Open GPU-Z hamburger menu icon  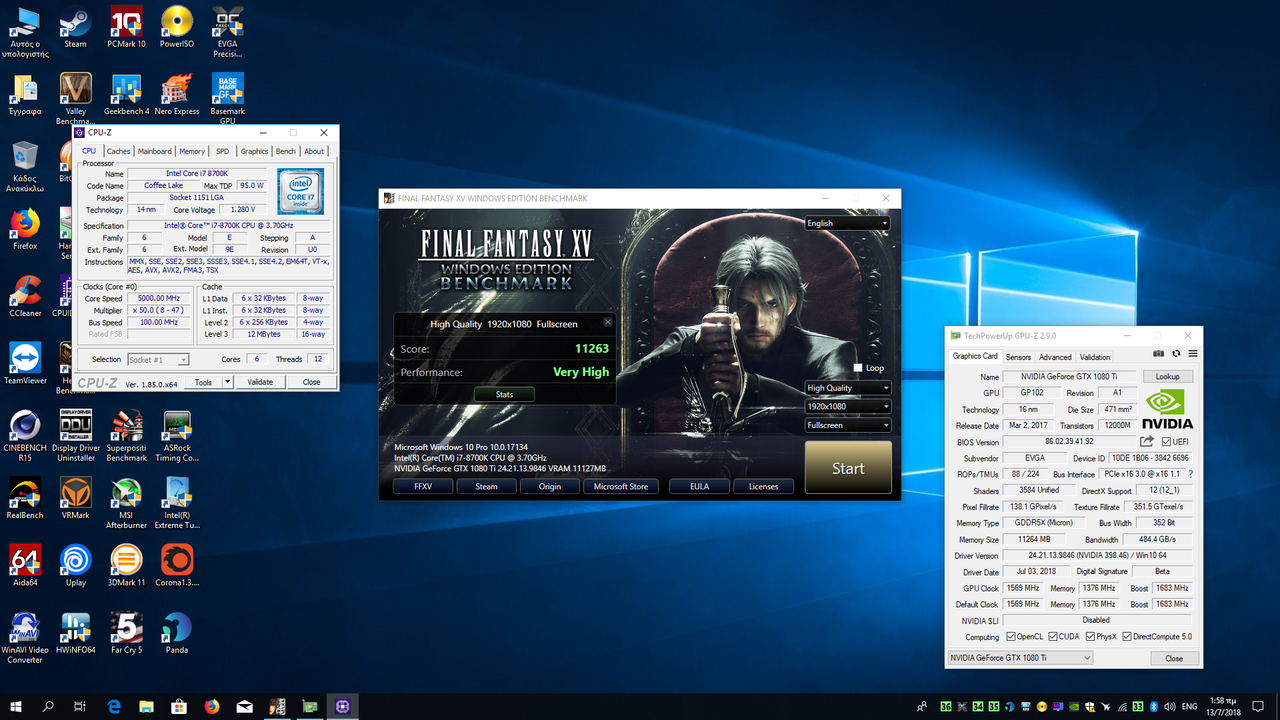pos(1193,354)
